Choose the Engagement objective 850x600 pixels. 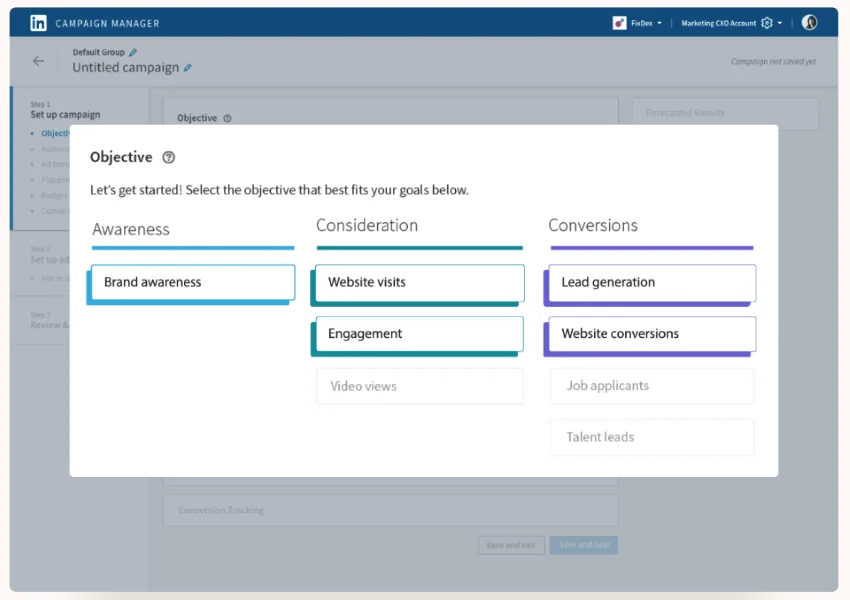coord(420,334)
